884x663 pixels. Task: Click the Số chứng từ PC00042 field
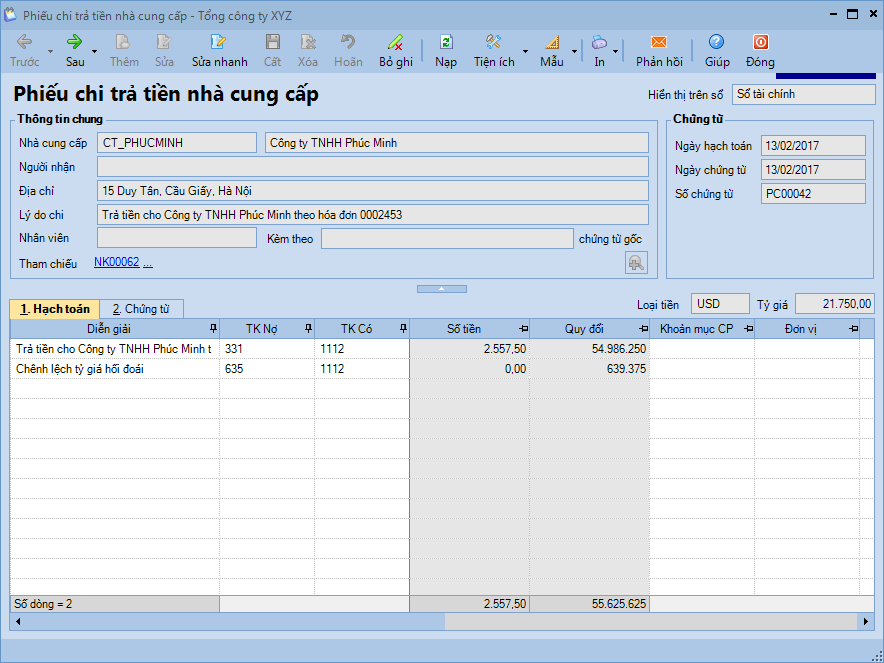point(813,193)
